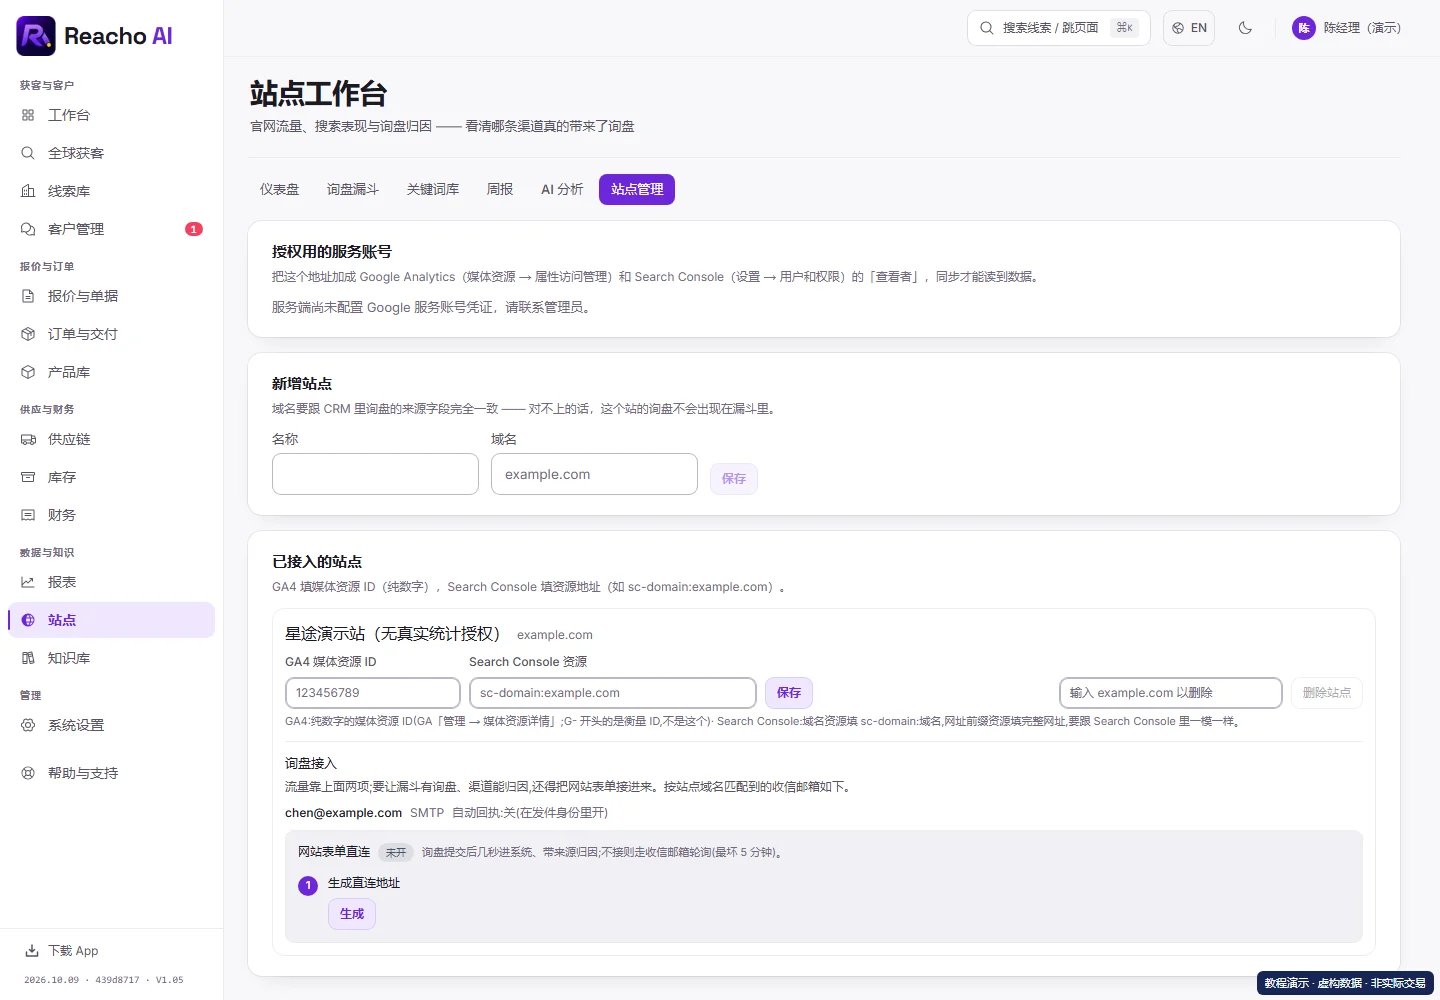This screenshot has width=1440, height=1000.
Task: Click the 供应链 truck icon
Action: point(28,439)
